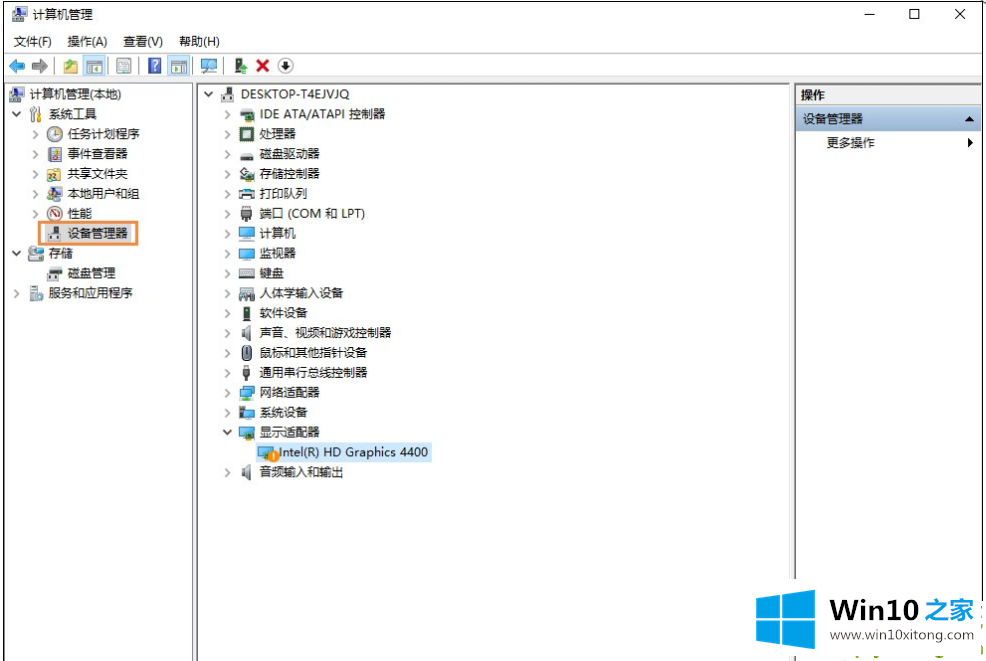Select 磁盘管理 under 存储

(91, 273)
